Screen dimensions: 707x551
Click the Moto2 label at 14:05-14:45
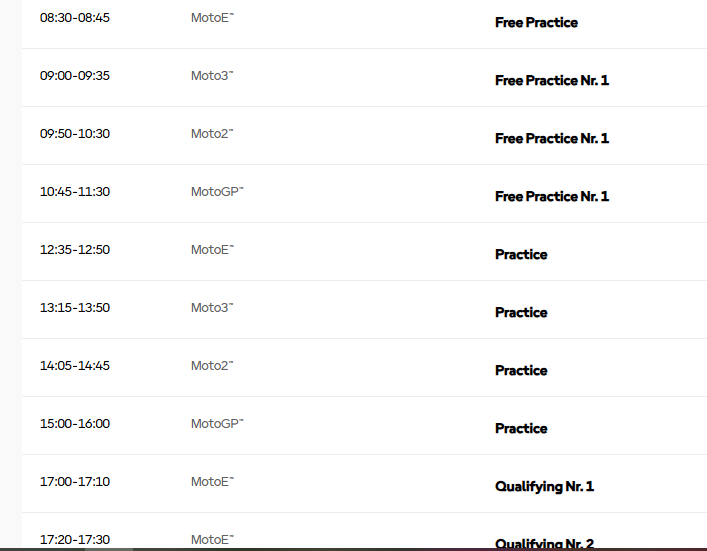click(212, 365)
